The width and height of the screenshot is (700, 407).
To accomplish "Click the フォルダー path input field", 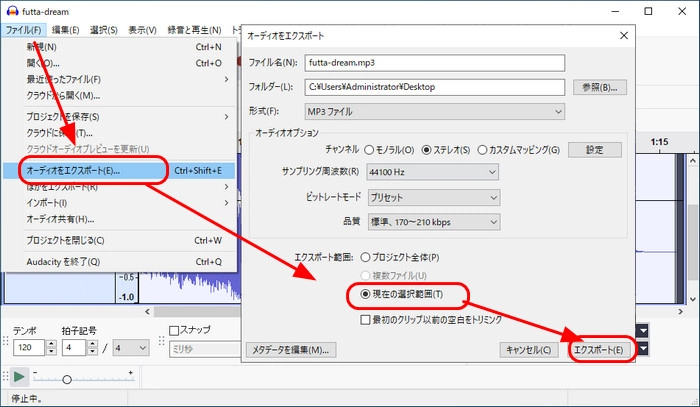I will [435, 87].
